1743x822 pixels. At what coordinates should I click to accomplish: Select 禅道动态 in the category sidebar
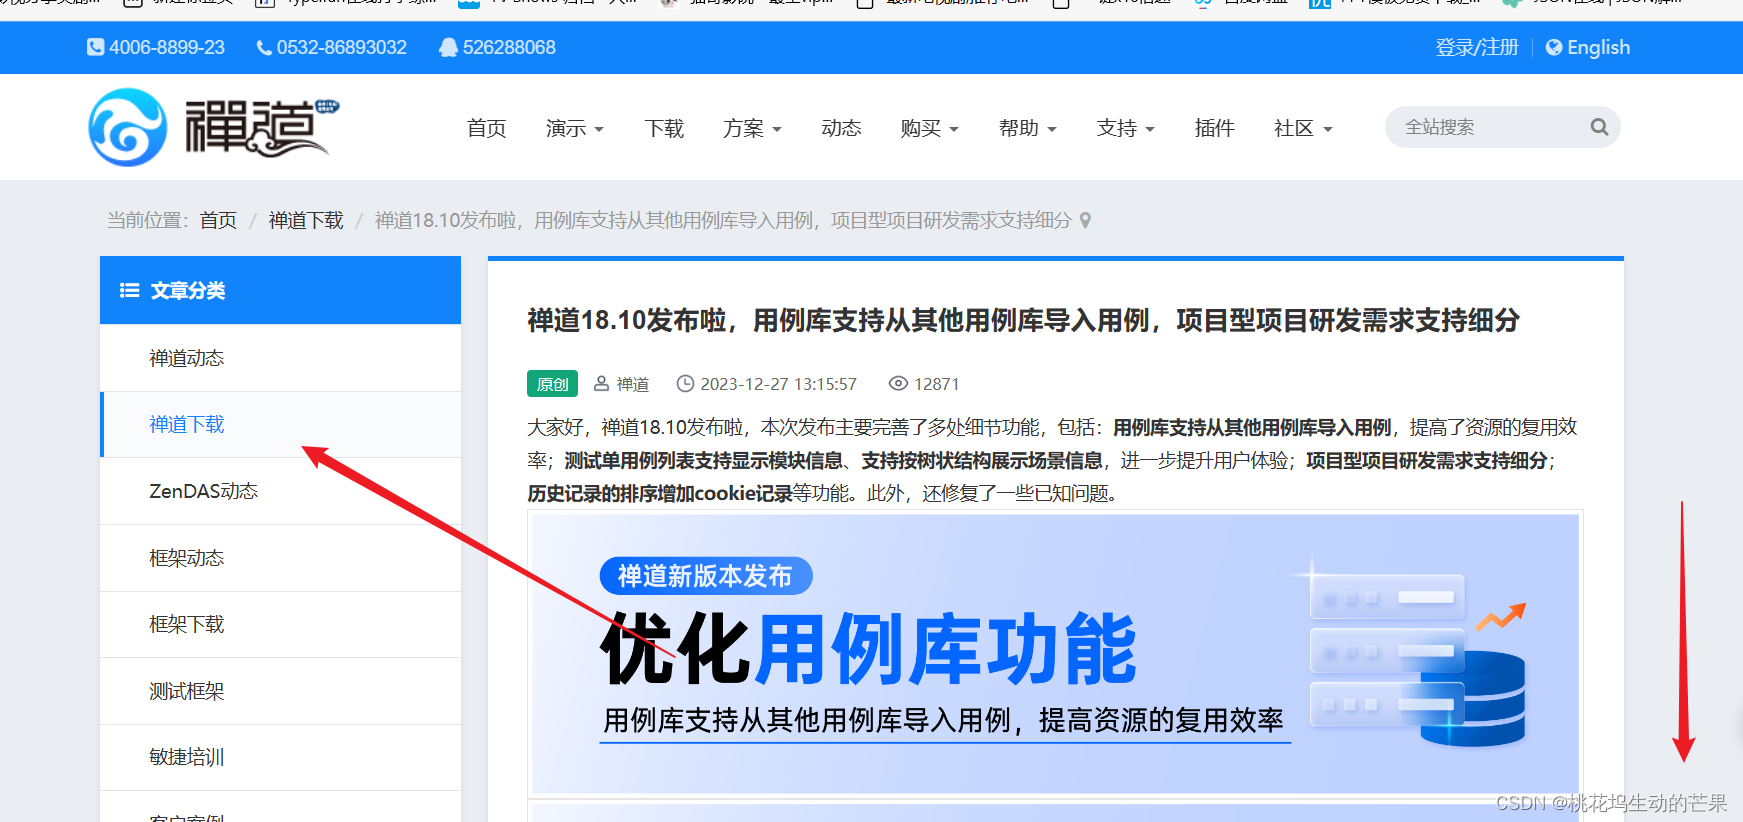(x=280, y=358)
